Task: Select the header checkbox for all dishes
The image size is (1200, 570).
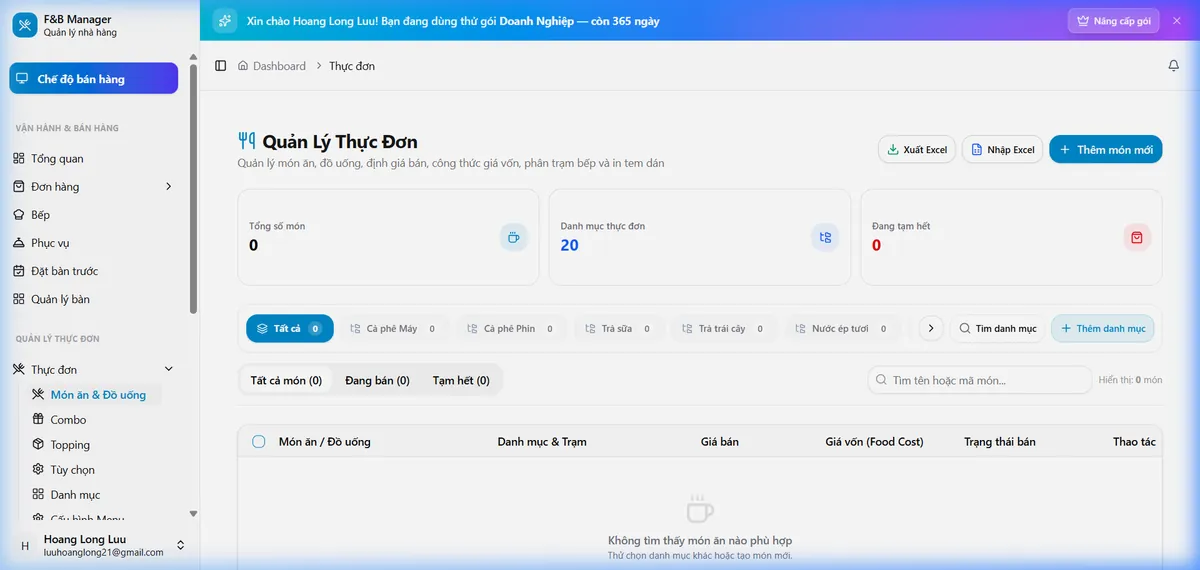Action: [x=259, y=441]
